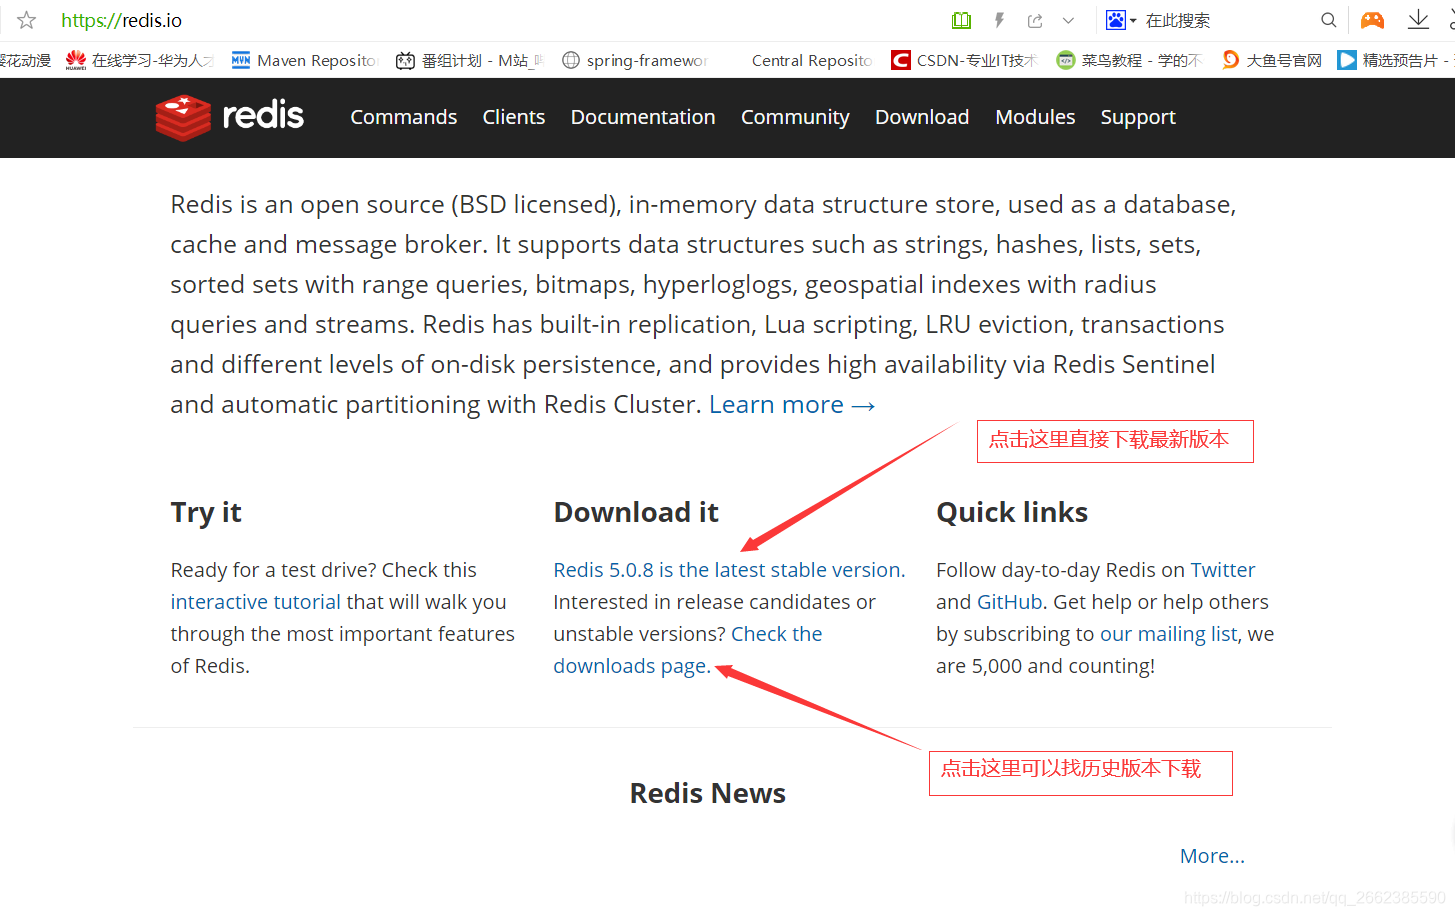Viewport: 1455px width, 916px height.
Task: Open the our mailing list link
Action: click(1169, 634)
